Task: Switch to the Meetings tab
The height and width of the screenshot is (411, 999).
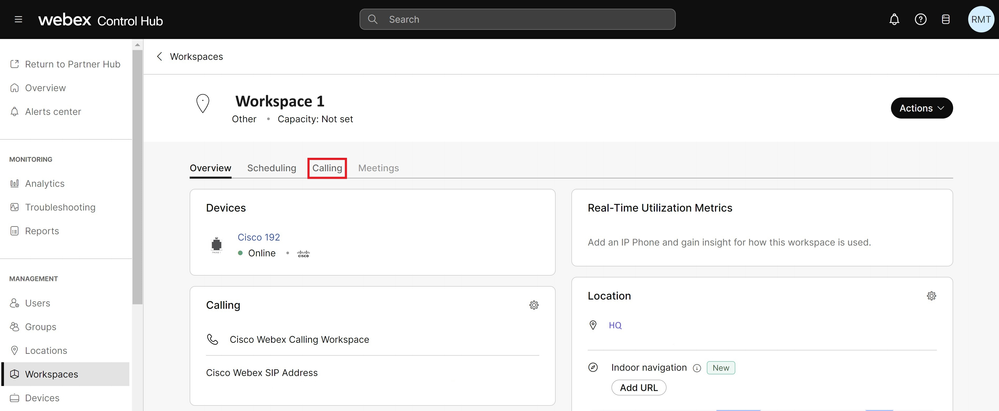Action: (x=378, y=168)
